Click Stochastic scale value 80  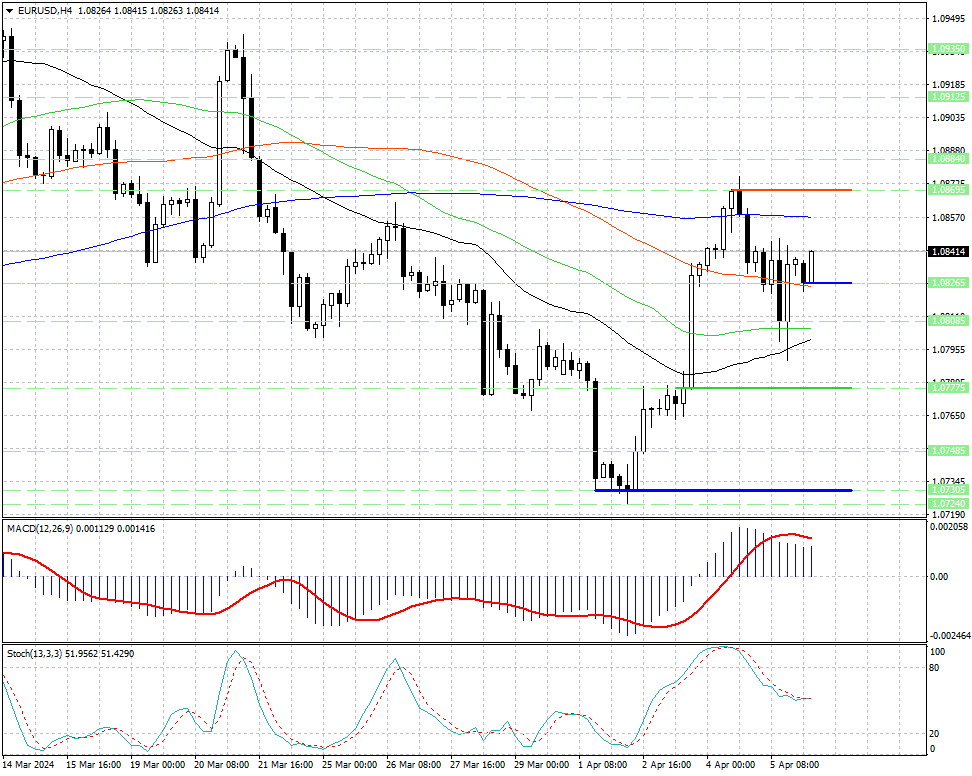tap(935, 668)
